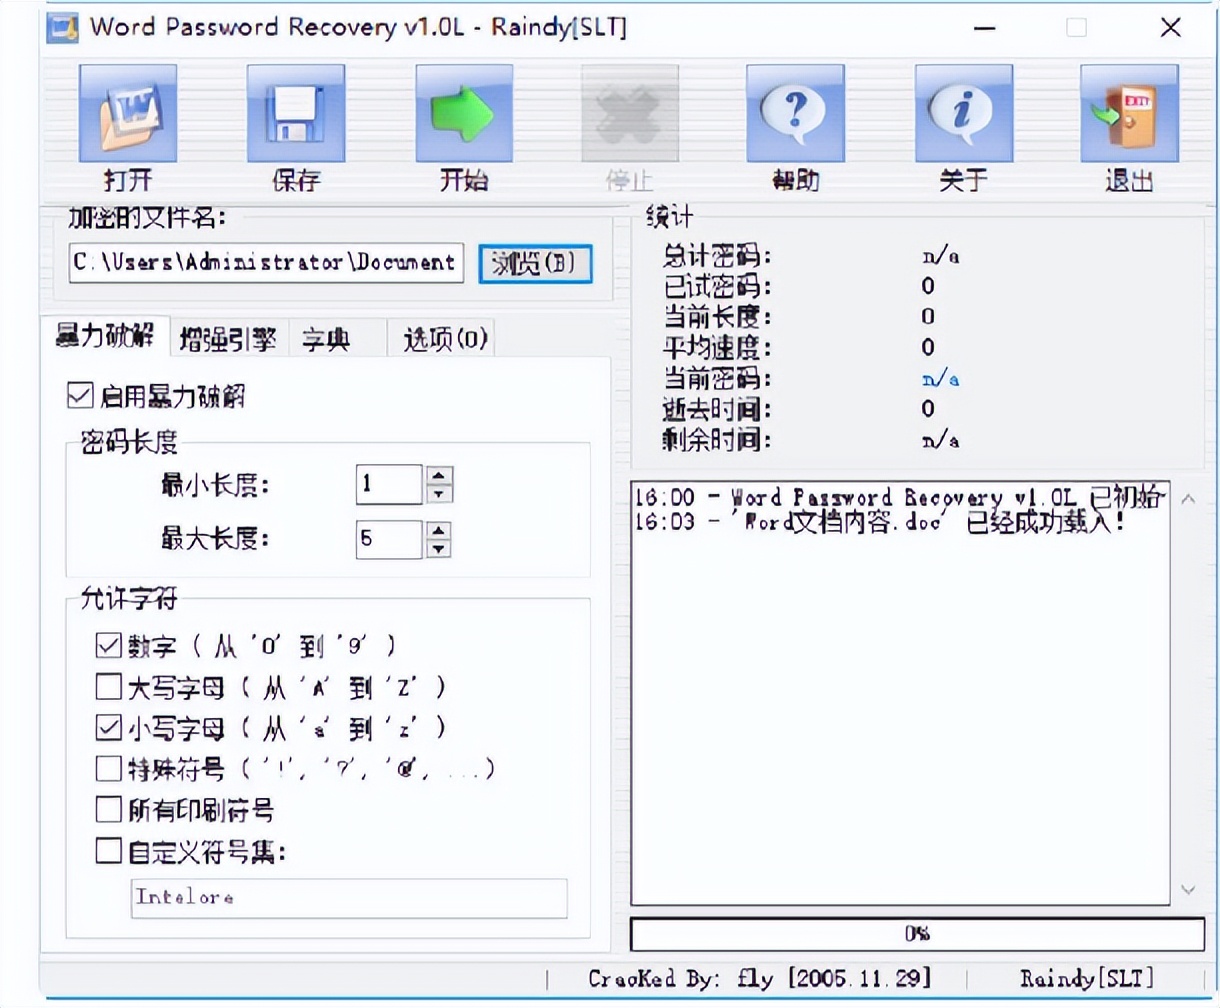Increase 最小长度 with the up arrow
The width and height of the screenshot is (1220, 1008).
(x=439, y=475)
